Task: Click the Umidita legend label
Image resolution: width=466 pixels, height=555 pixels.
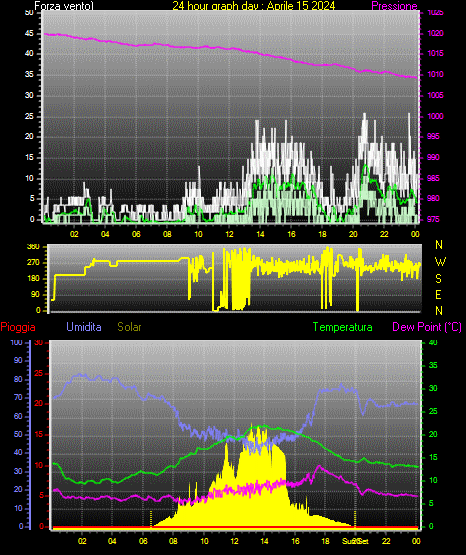Action: (x=84, y=327)
